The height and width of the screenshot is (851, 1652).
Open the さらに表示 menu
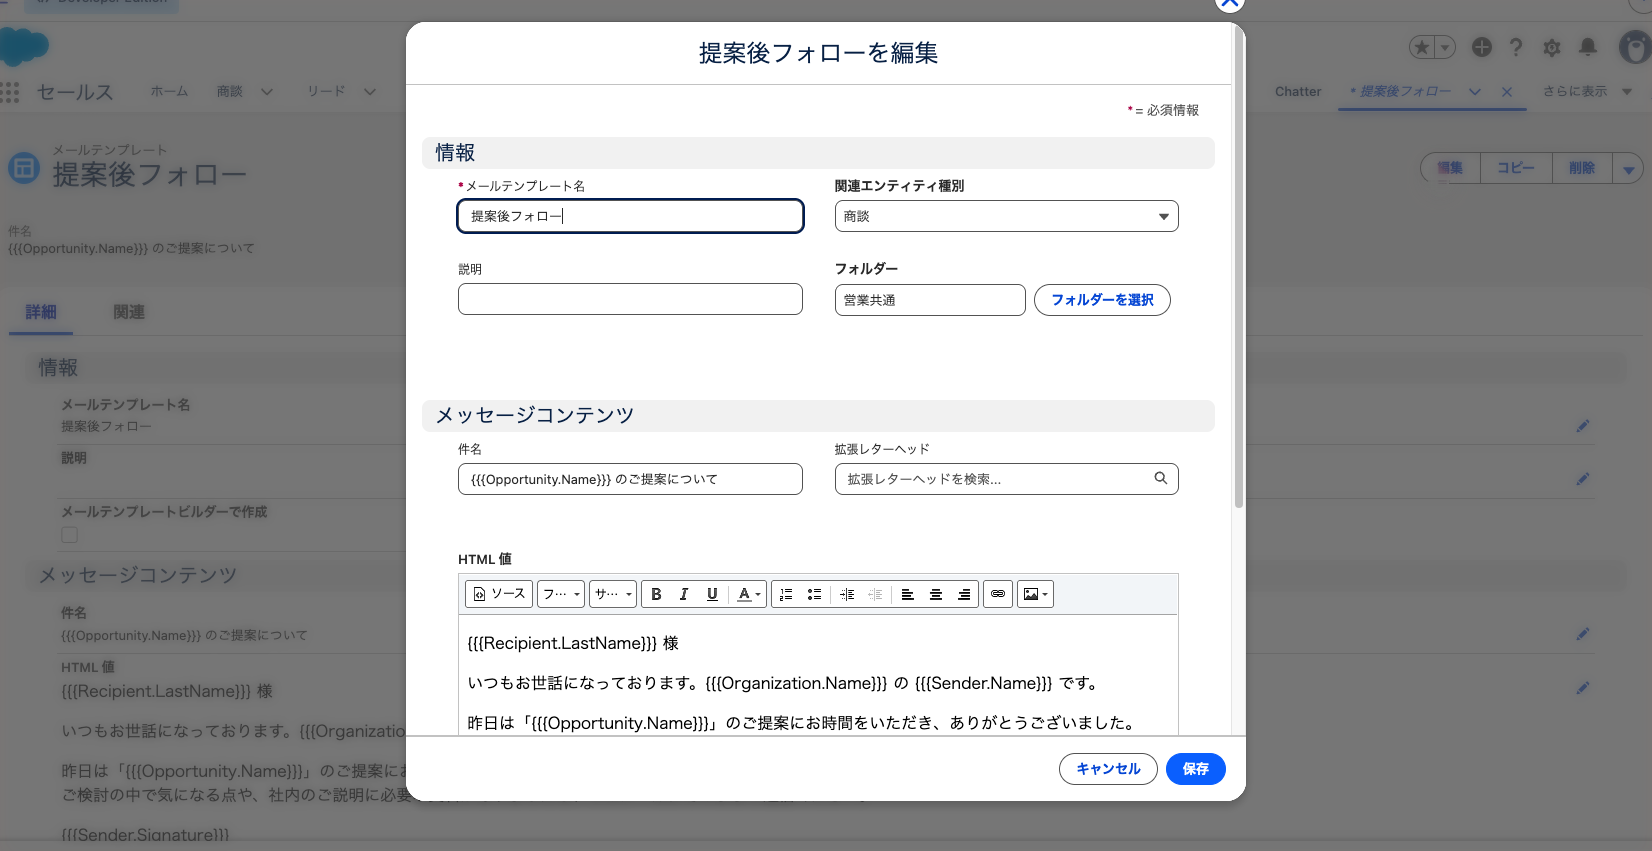(1587, 91)
